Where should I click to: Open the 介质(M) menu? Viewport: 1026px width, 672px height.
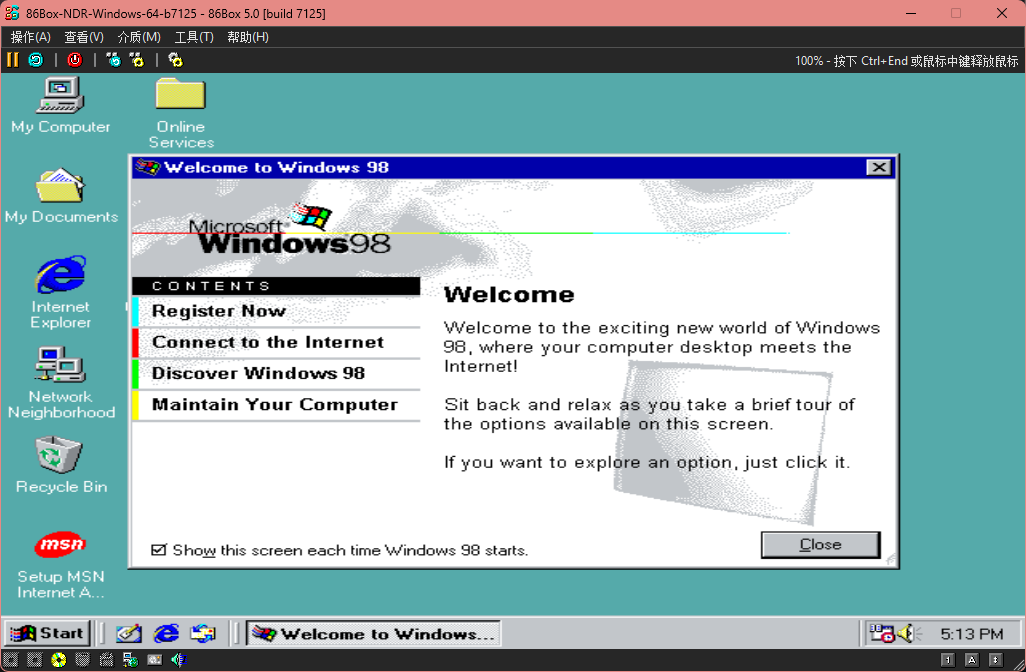point(139,37)
